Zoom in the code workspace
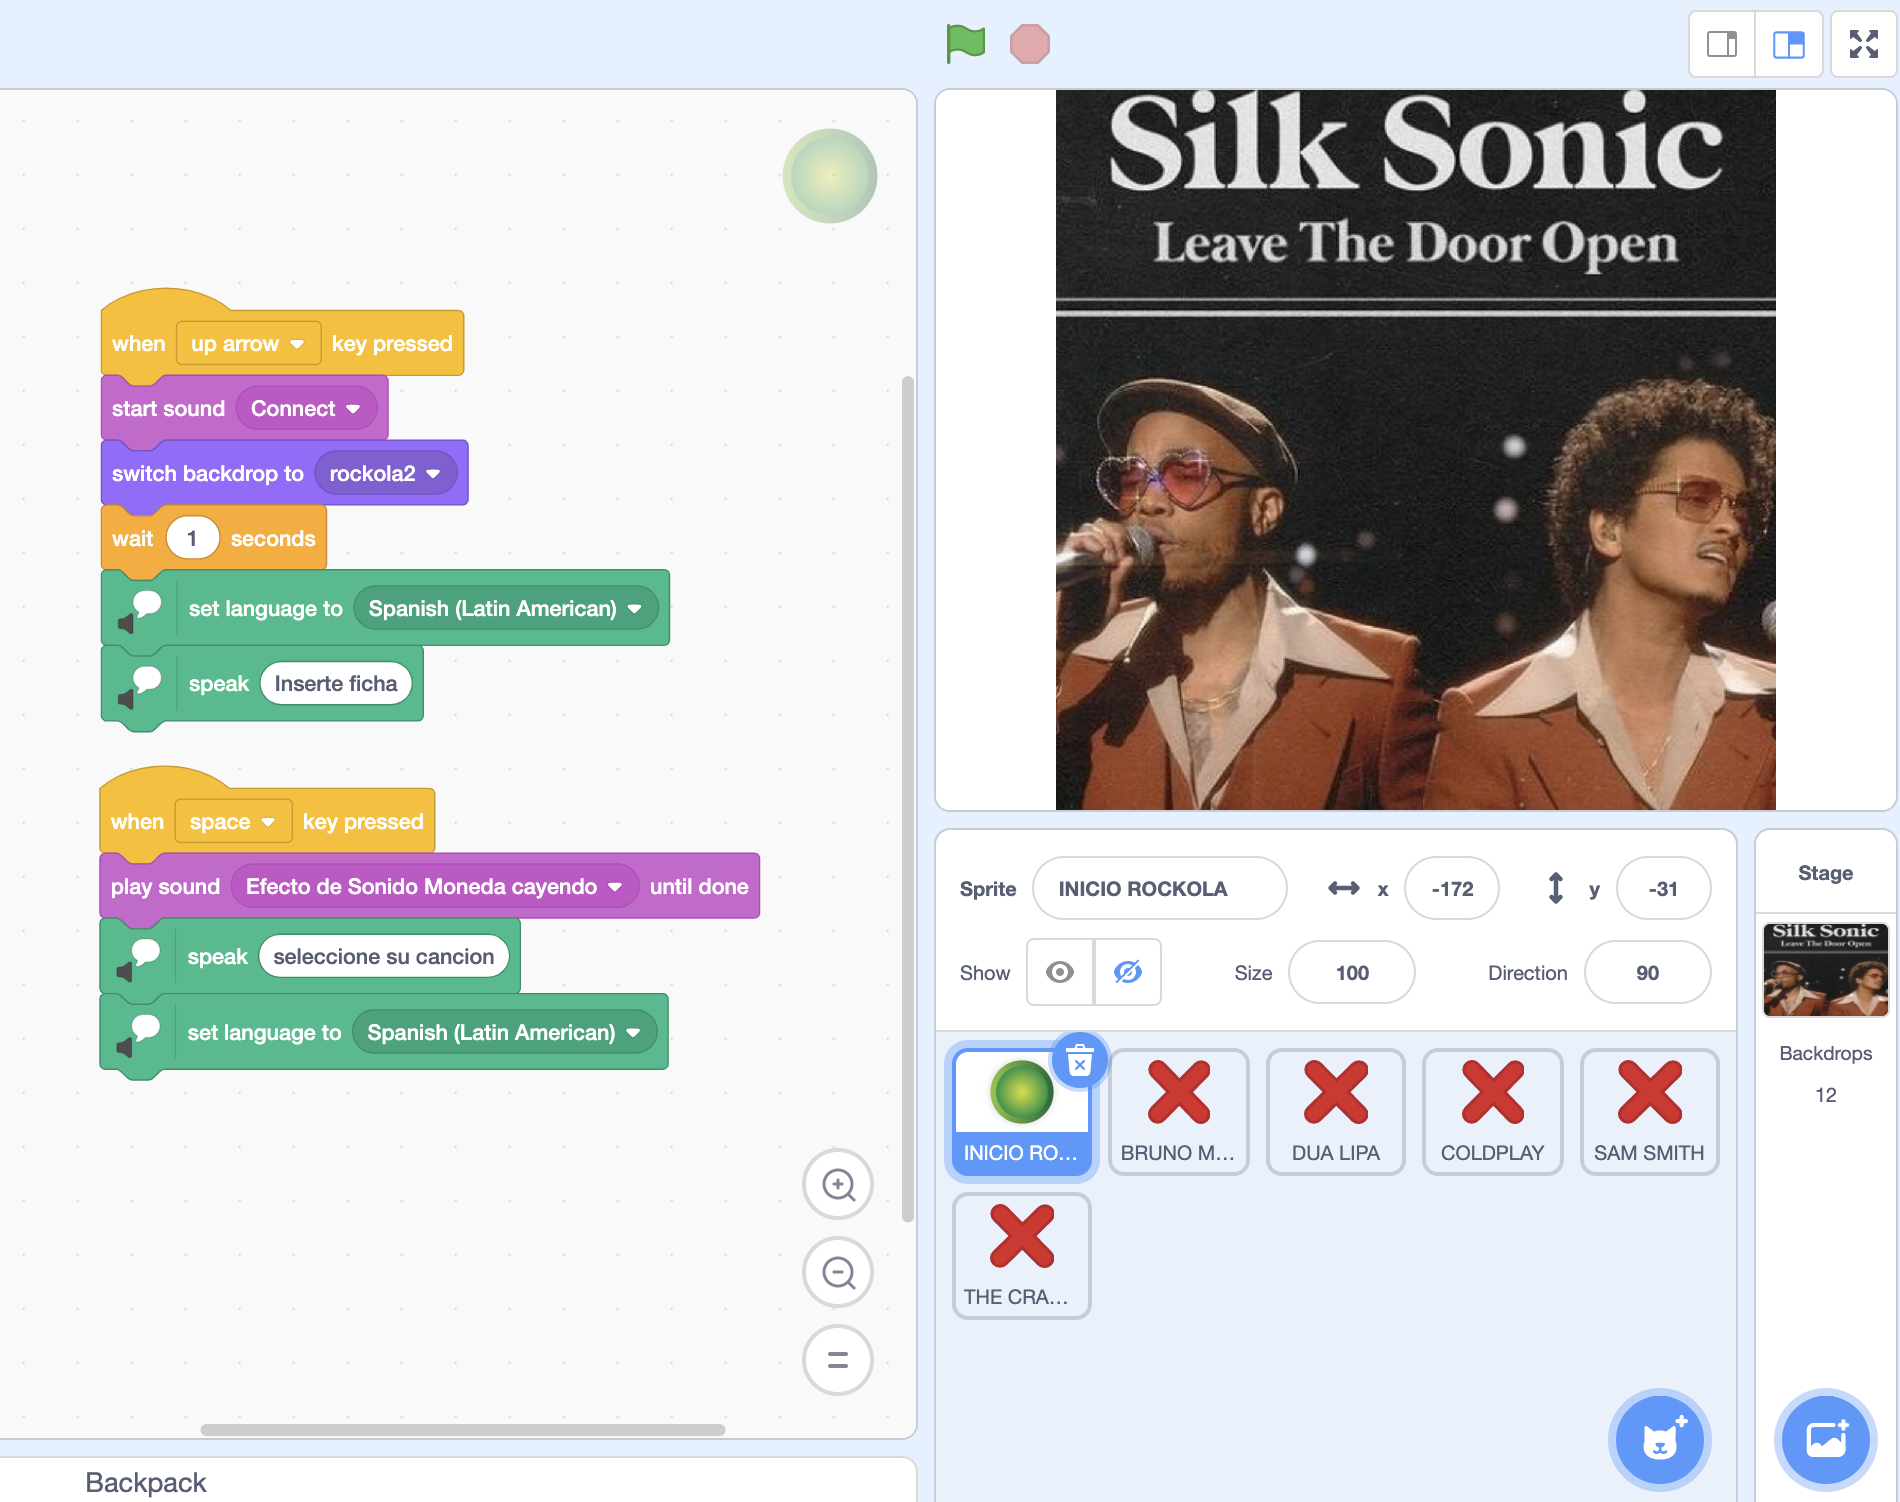 tap(838, 1185)
